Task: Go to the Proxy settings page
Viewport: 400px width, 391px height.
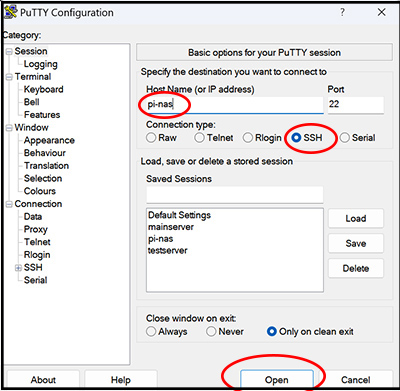Action: click(x=36, y=229)
